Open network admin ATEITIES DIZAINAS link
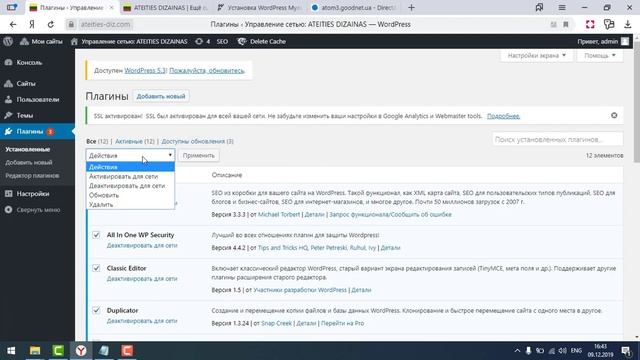640x360 pixels. 129,41
